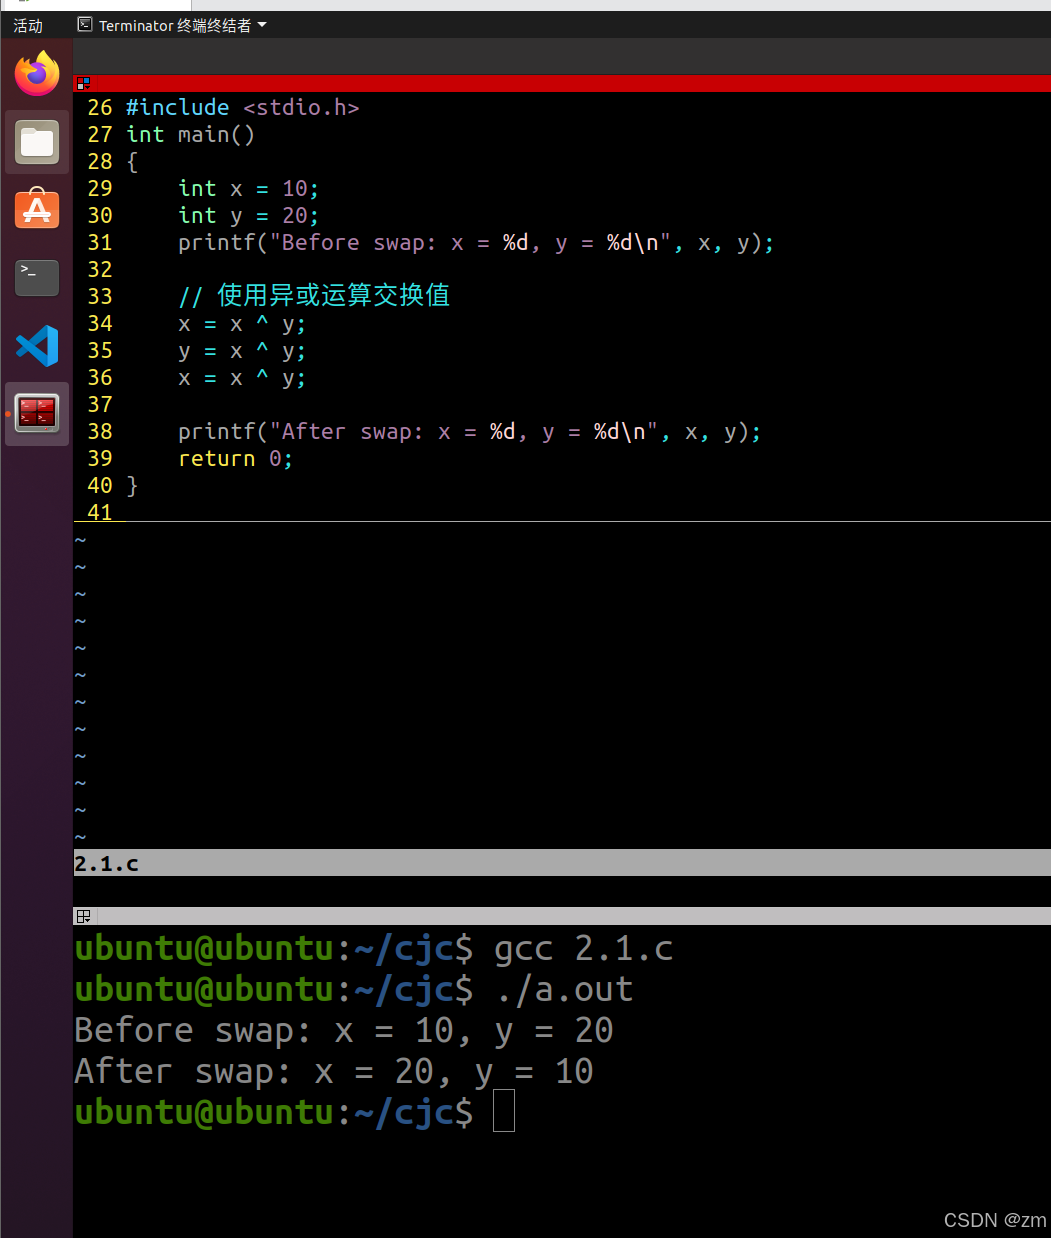Viewport: 1051px width, 1238px height.
Task: Click the vim status line 2.1.c
Action: point(562,863)
